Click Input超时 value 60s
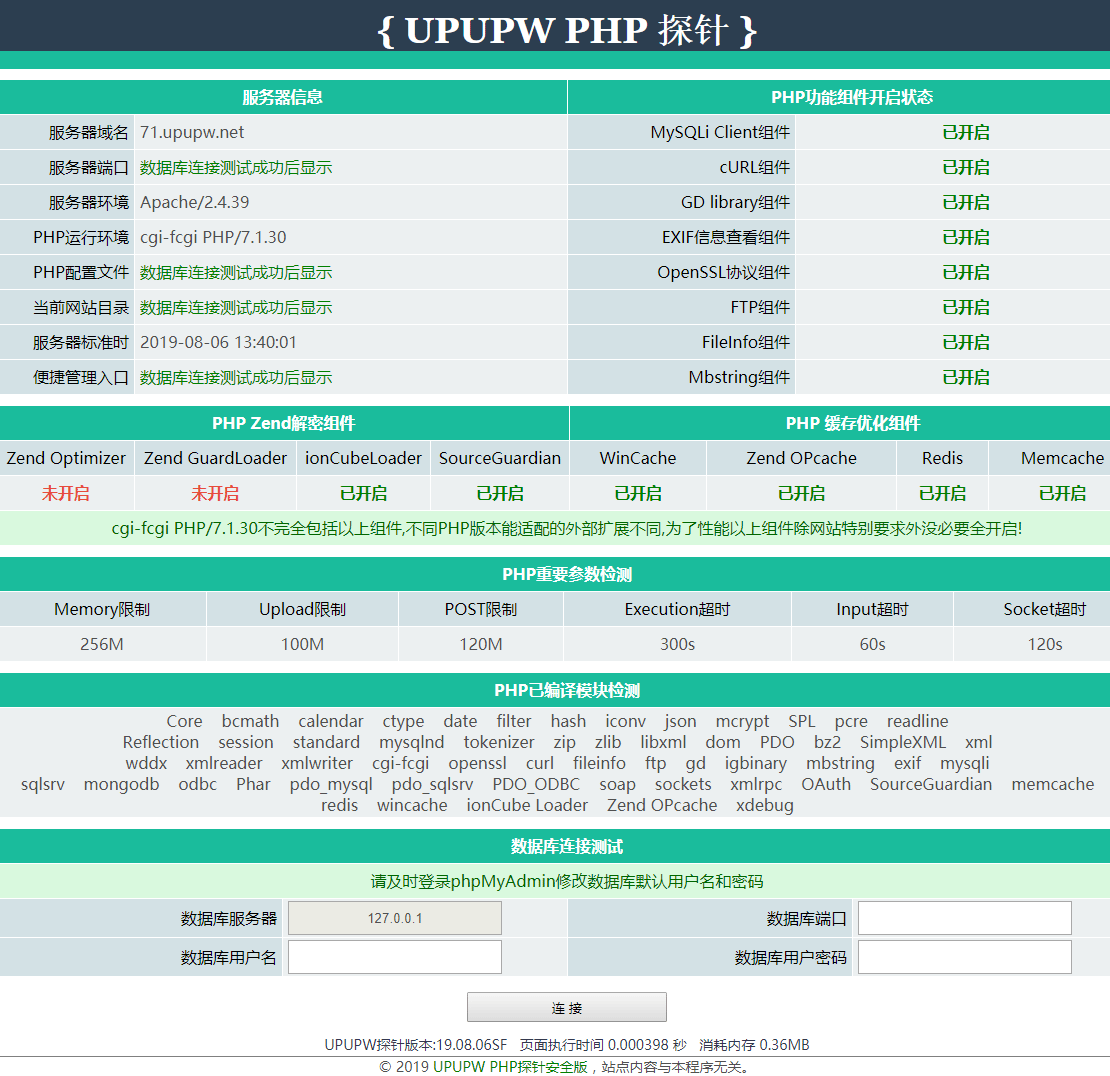 pyautogui.click(x=872, y=644)
